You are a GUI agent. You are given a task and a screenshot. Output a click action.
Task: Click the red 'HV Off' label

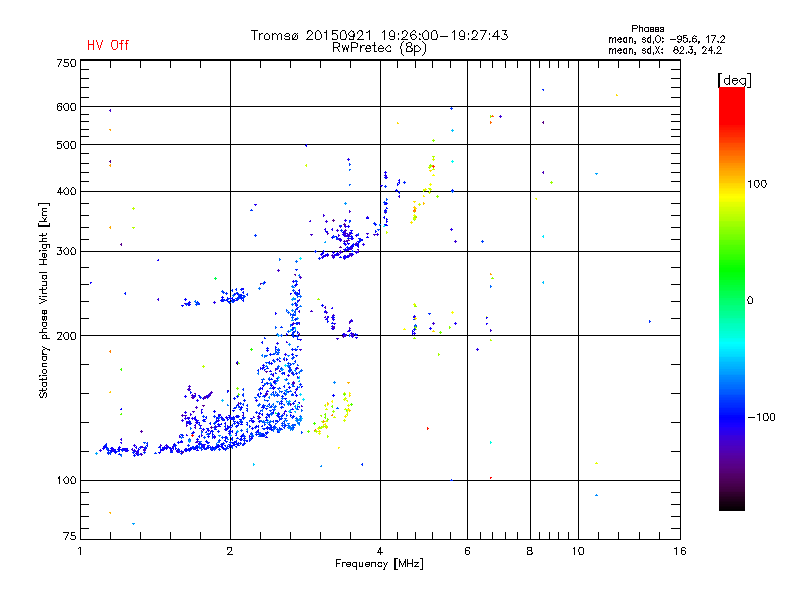108,45
